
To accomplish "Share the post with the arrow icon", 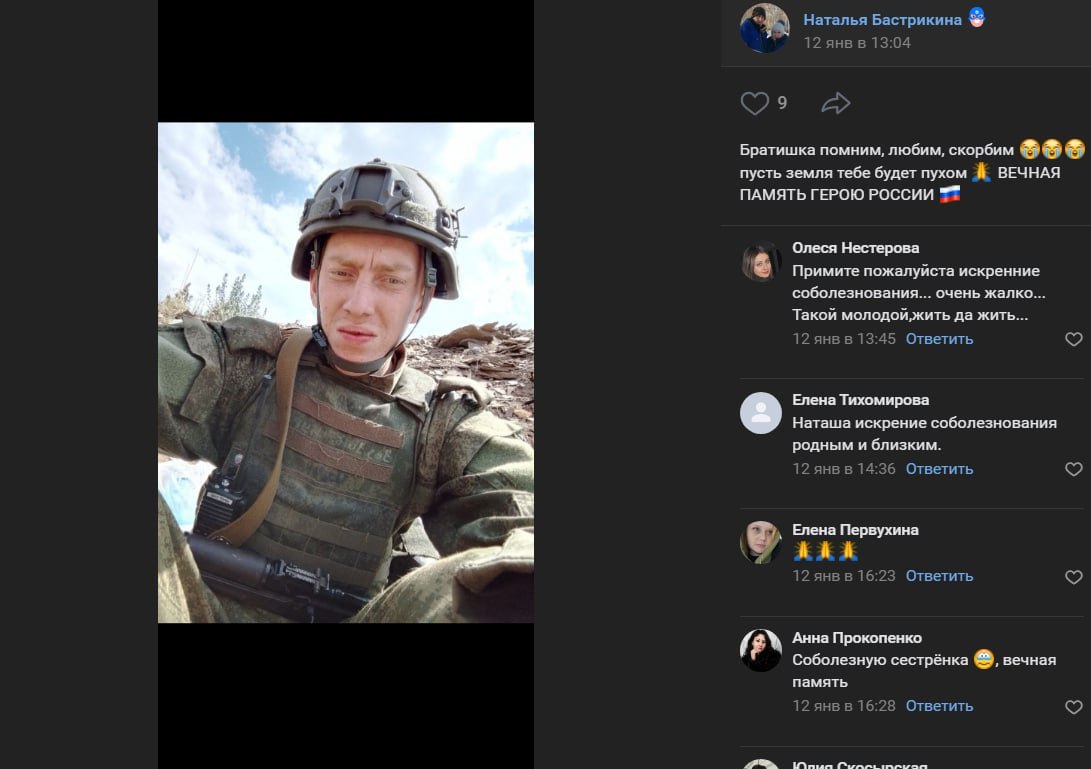I will [836, 104].
